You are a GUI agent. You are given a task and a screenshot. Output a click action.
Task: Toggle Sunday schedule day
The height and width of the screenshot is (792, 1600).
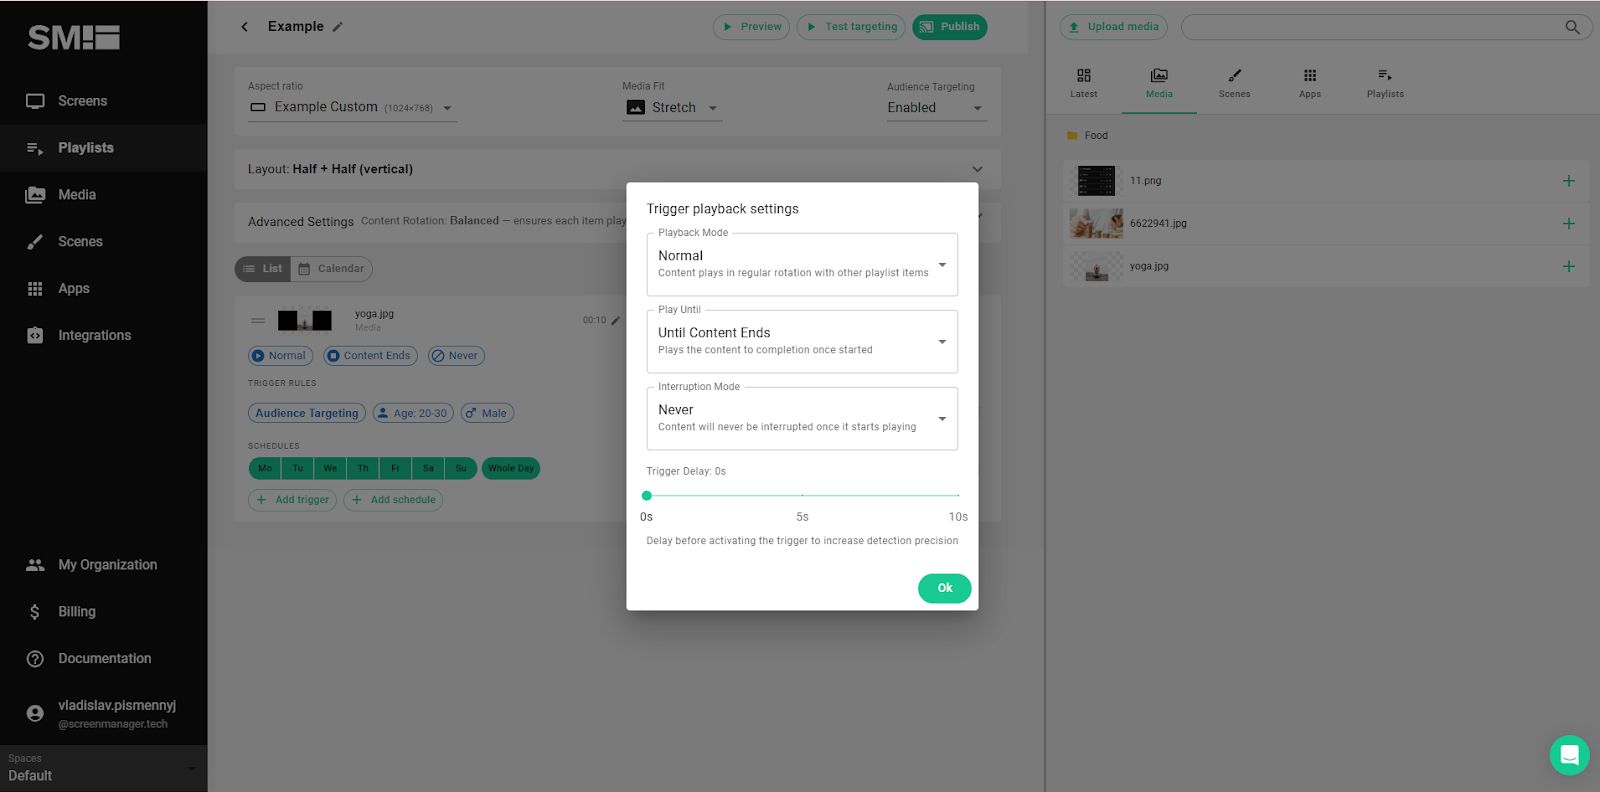[x=461, y=468]
